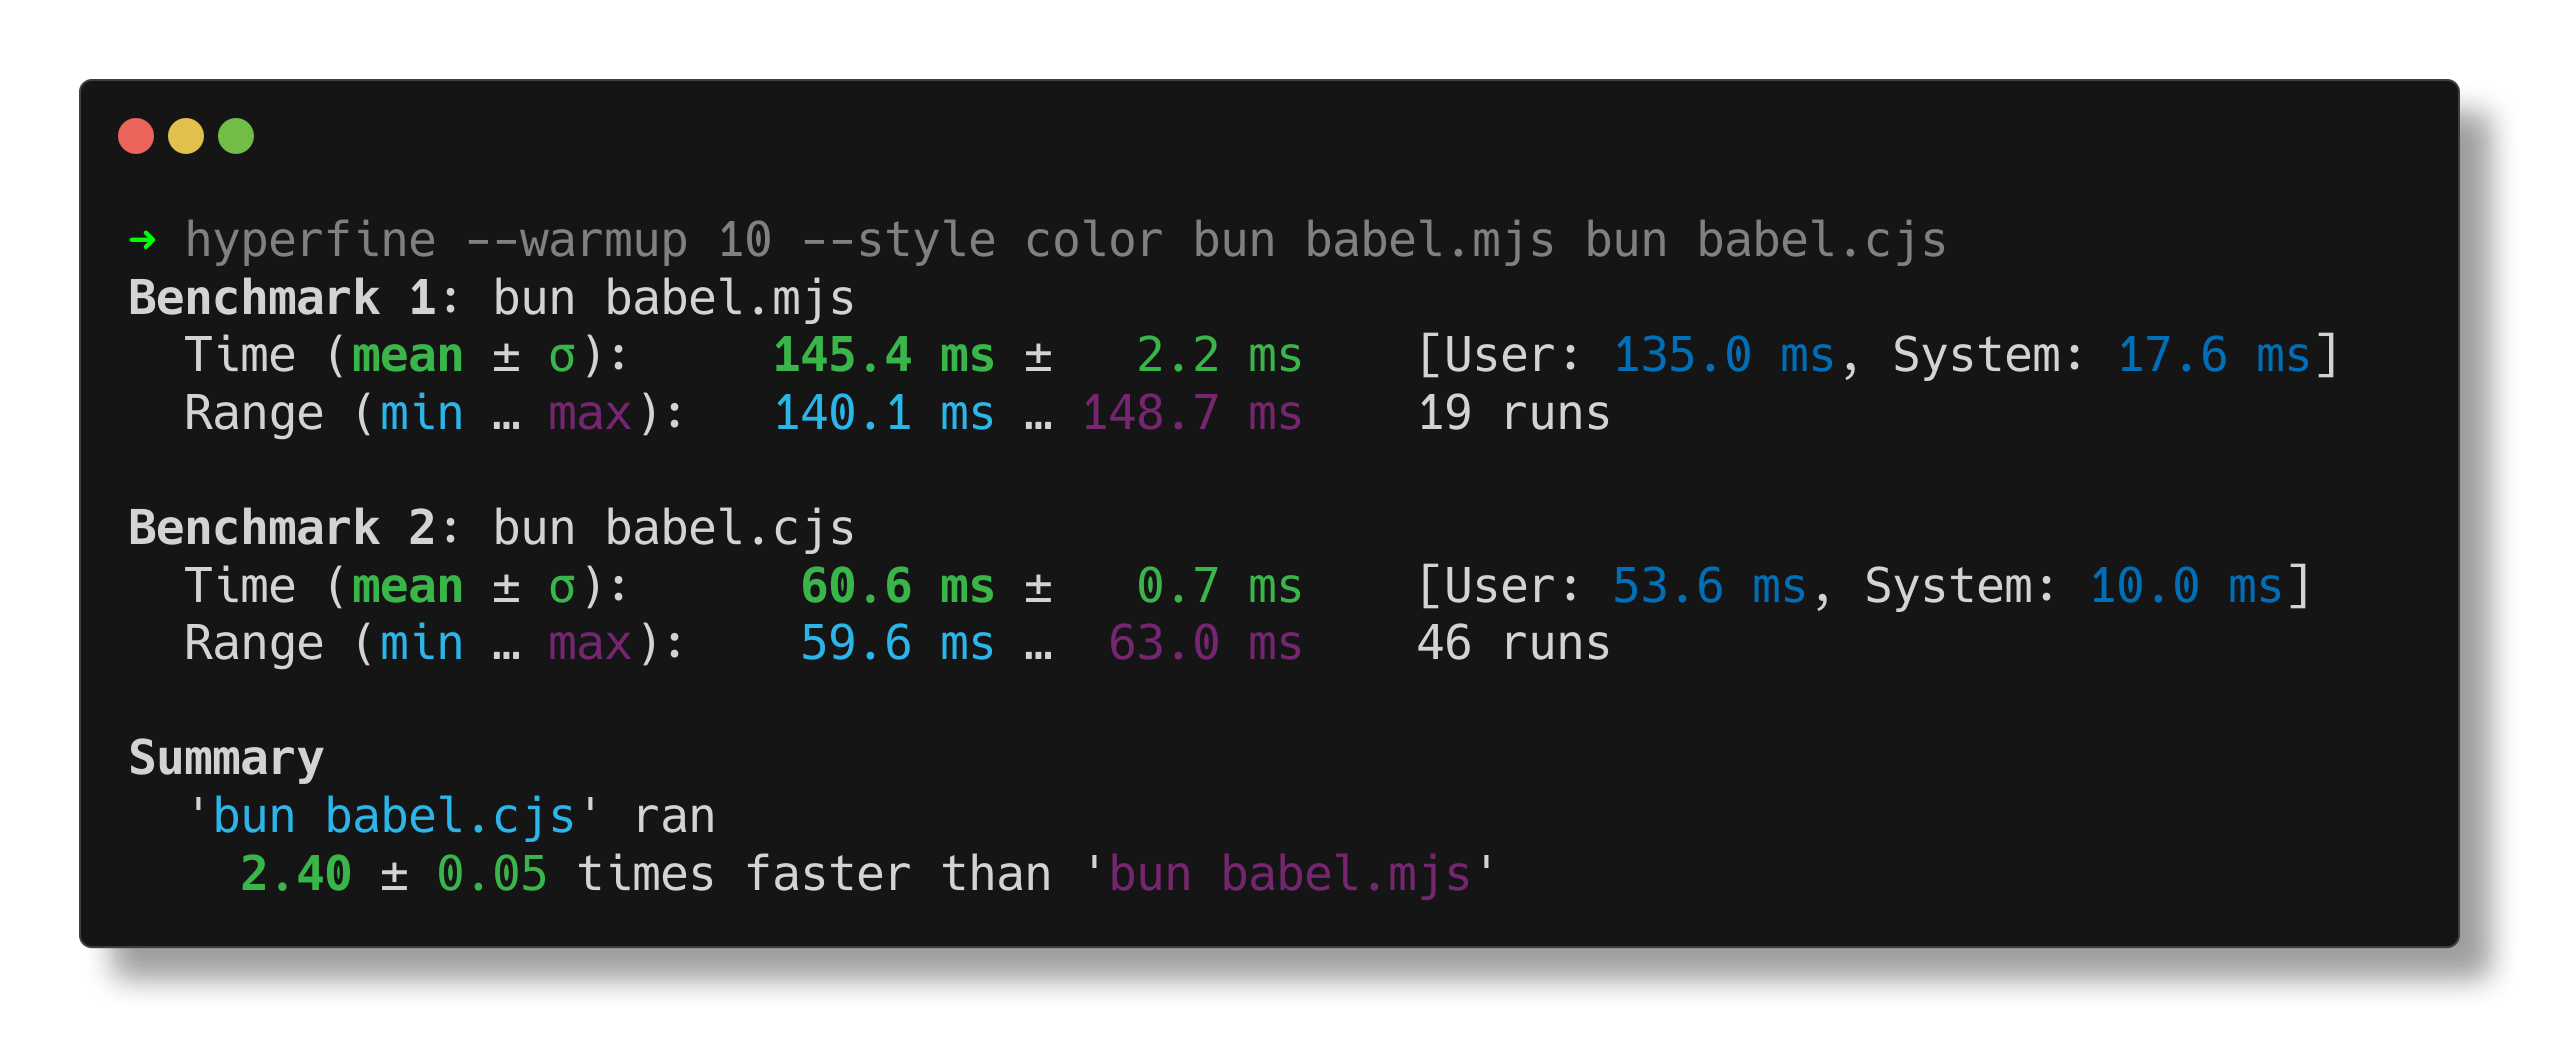Viewport: 2571px width, 1059px height.
Task: Select the 60.6 ms mean value
Action: click(897, 585)
